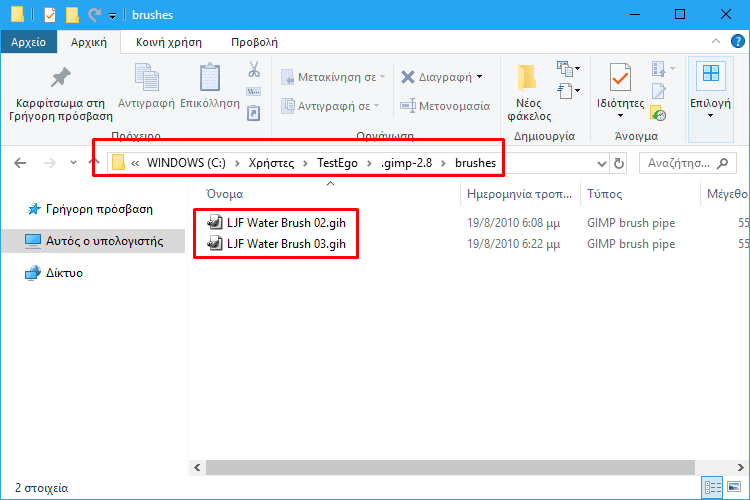
Task: Click the date 19/8/2010 6:22 μμ
Action: [513, 244]
